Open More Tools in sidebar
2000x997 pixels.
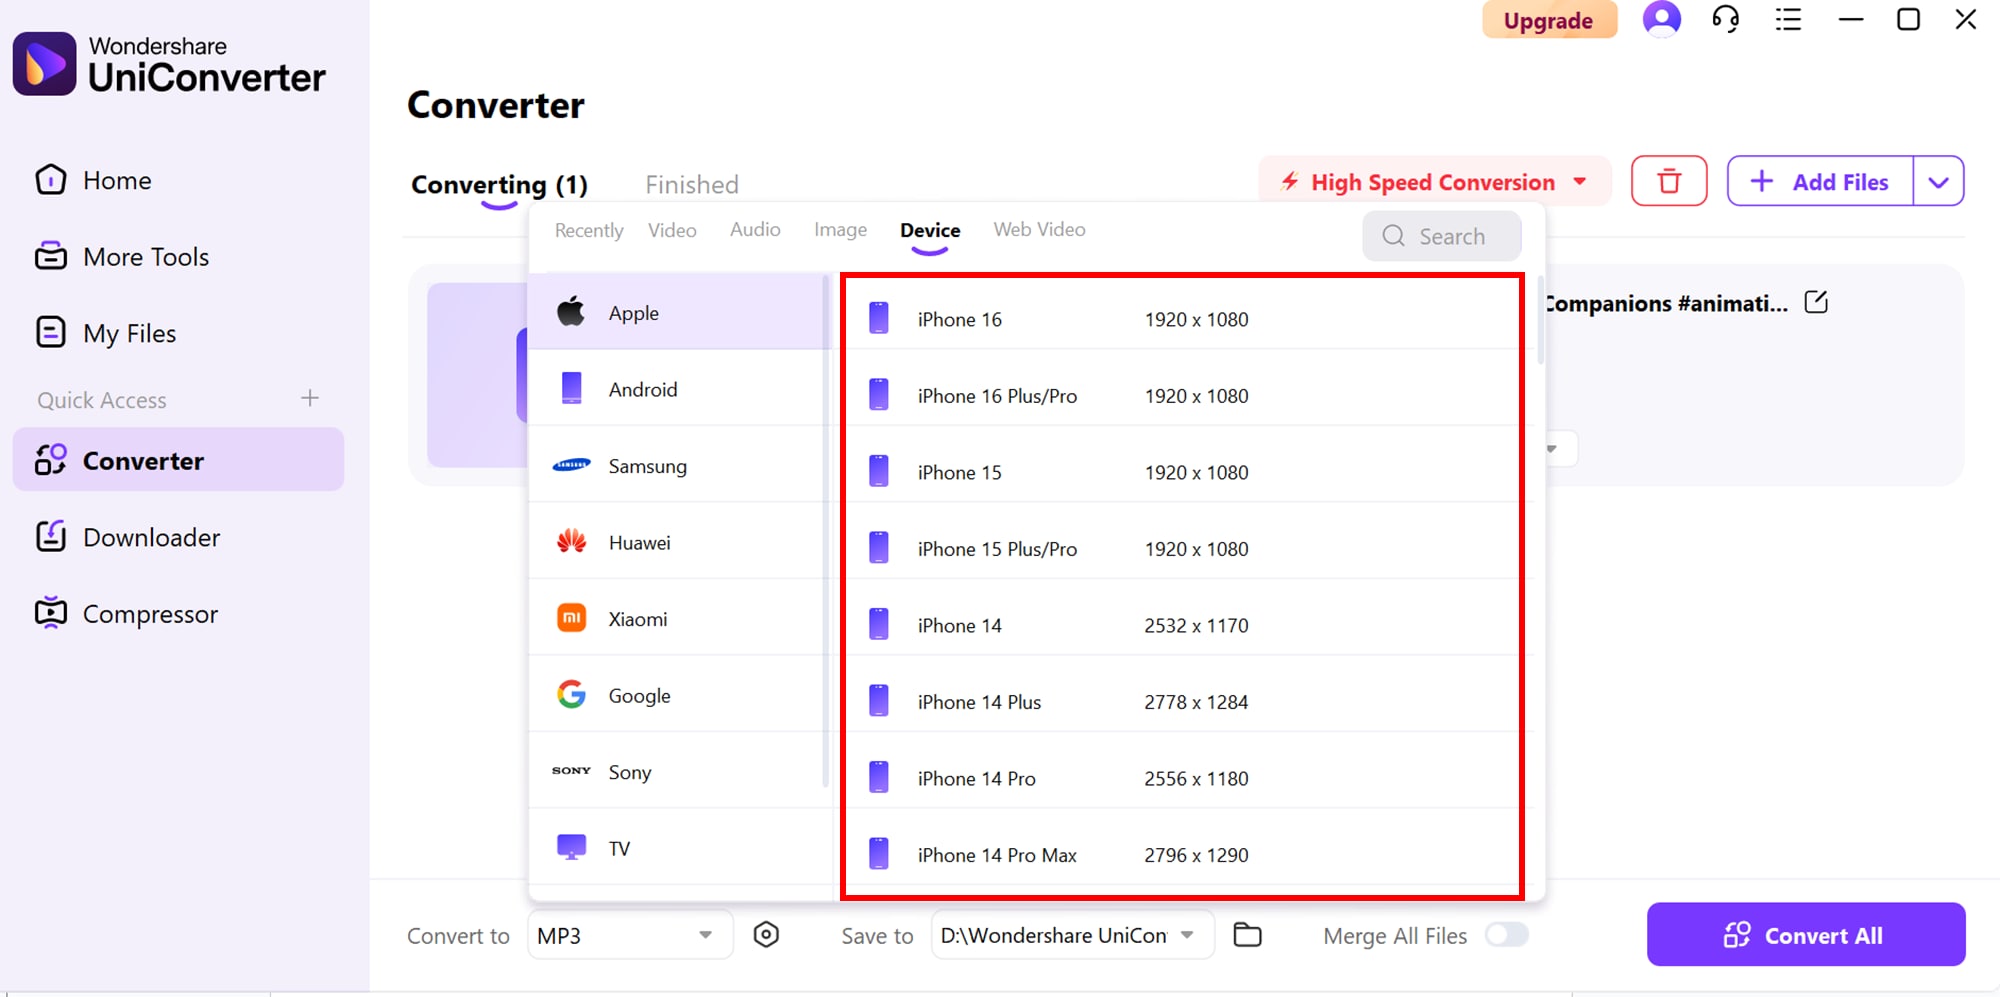122,257
